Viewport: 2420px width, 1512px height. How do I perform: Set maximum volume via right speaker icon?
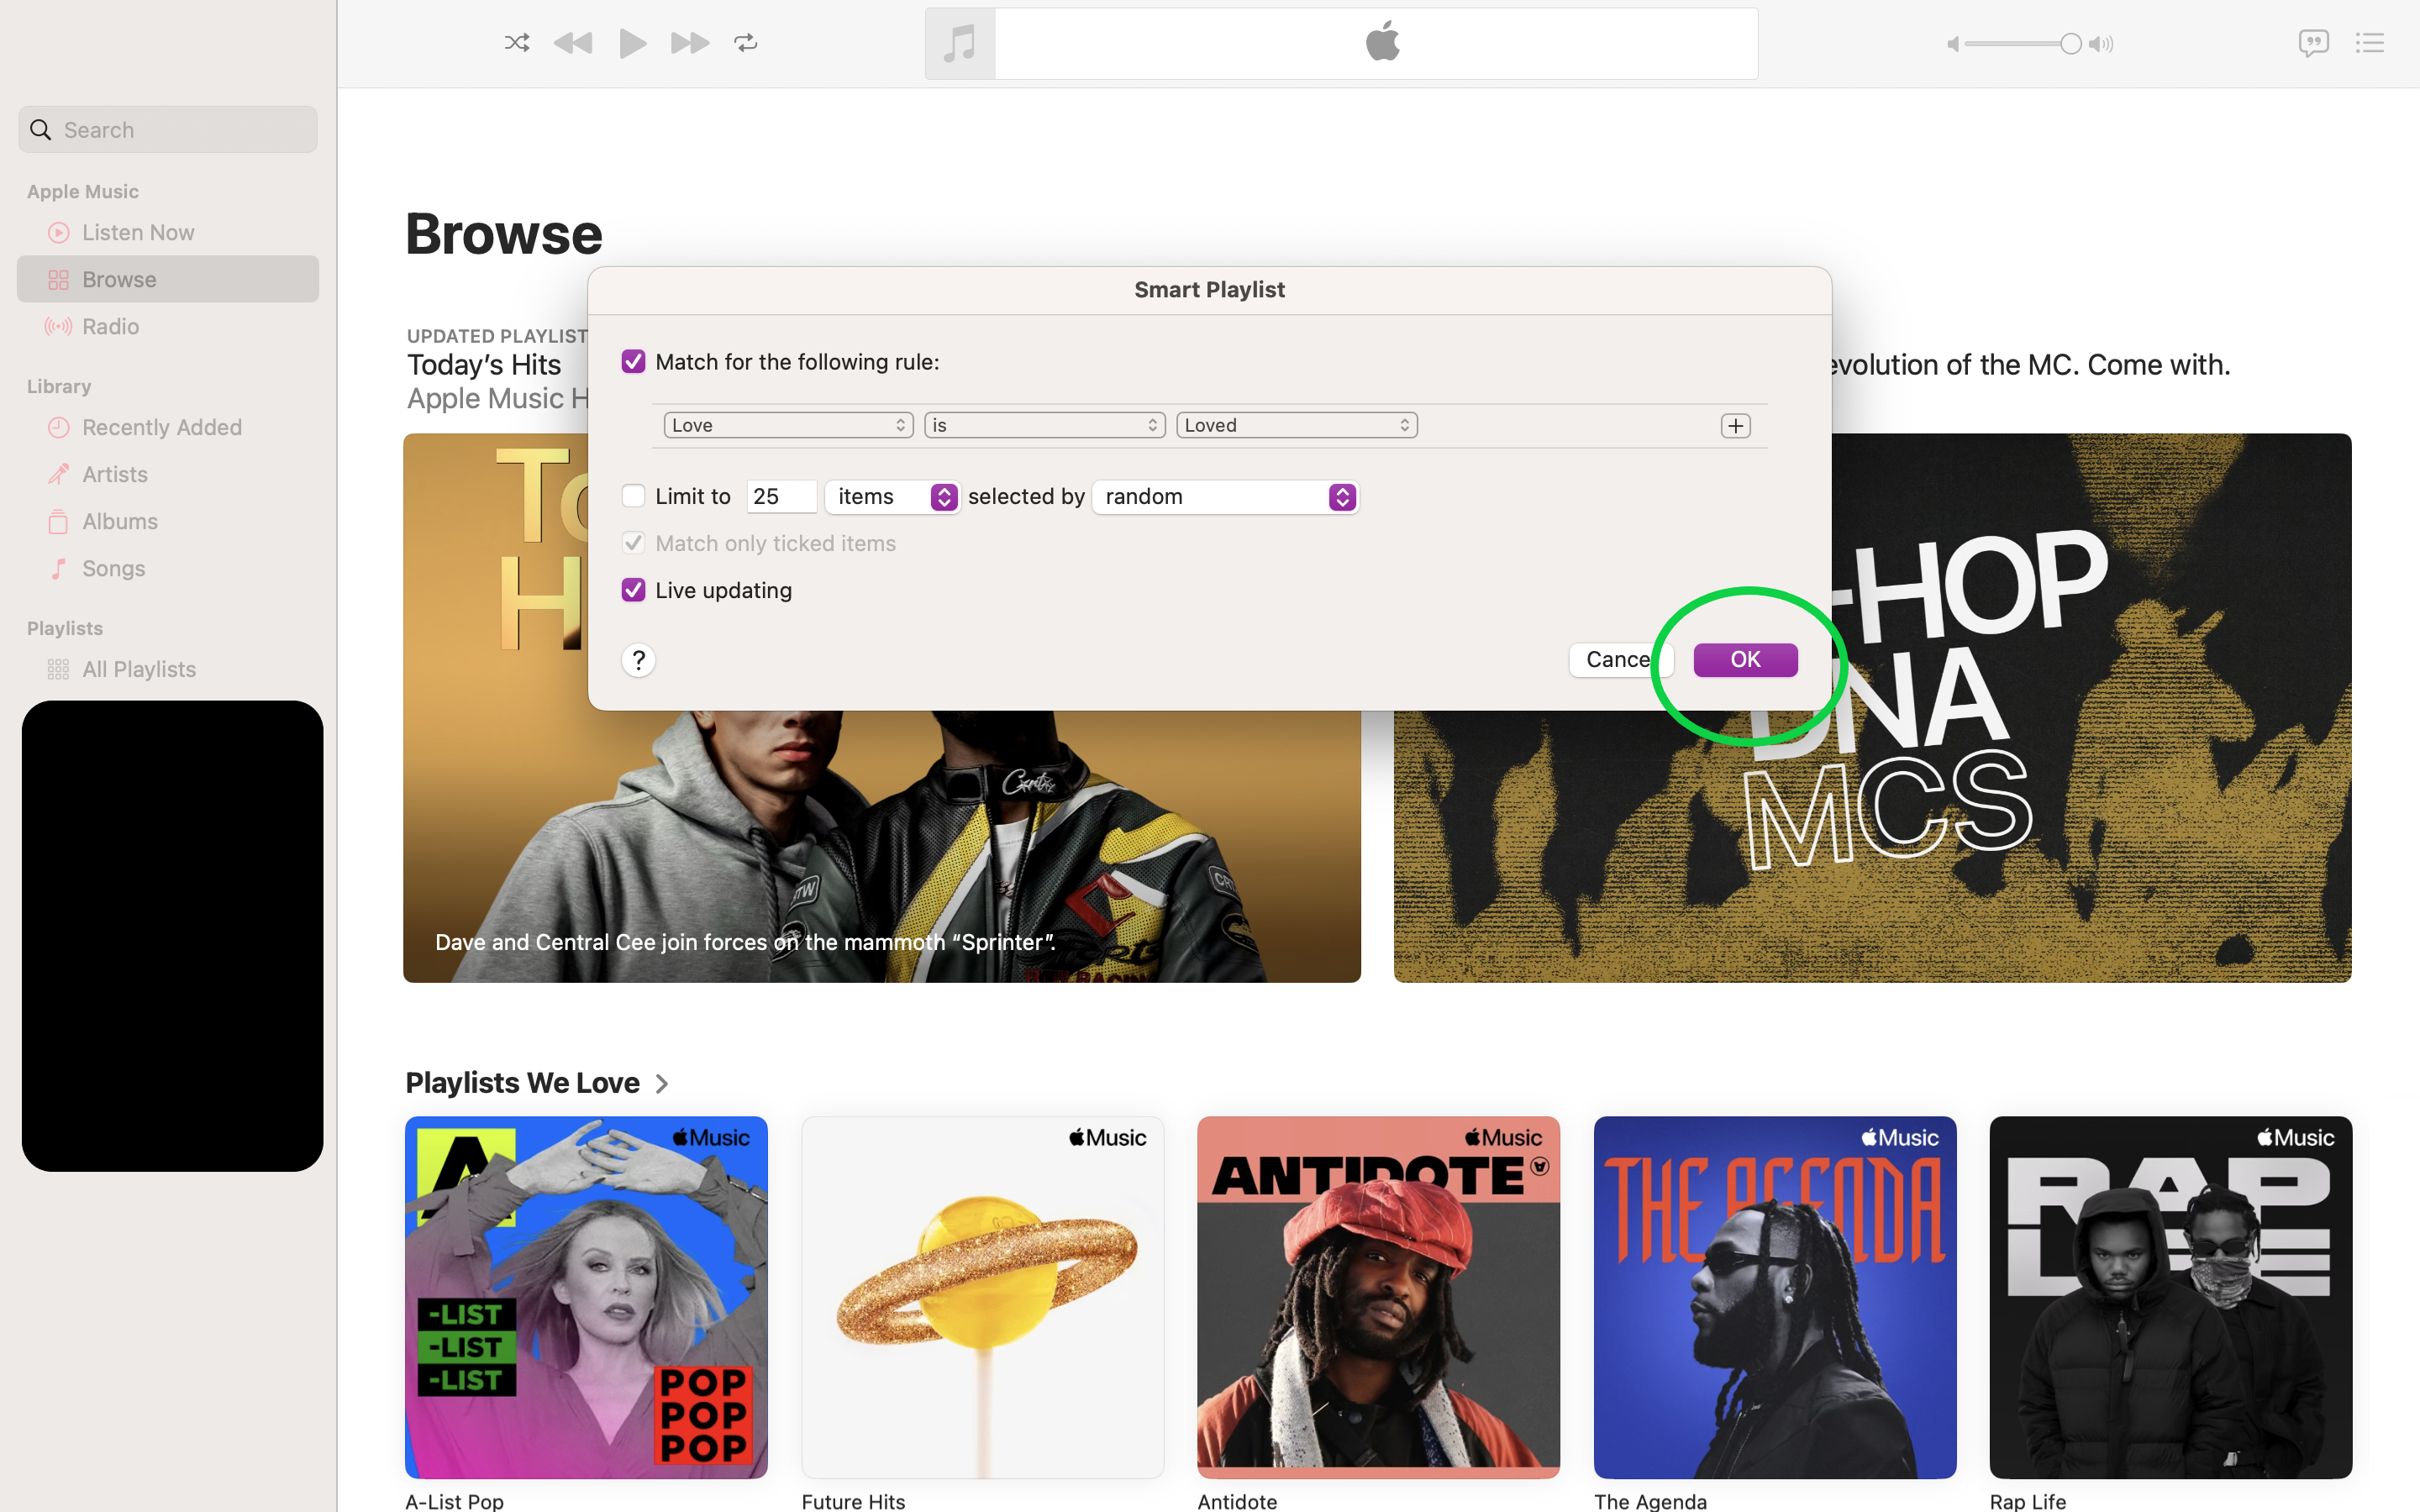click(2101, 44)
